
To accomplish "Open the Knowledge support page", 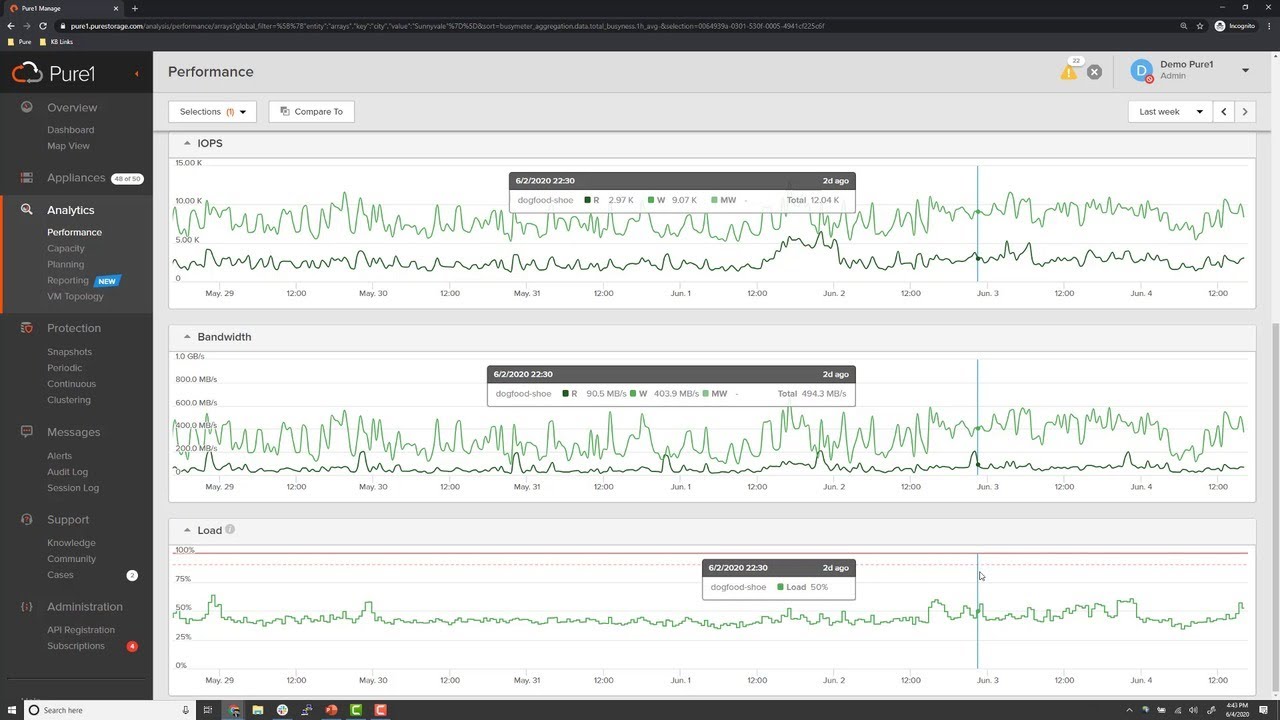I will tap(71, 543).
